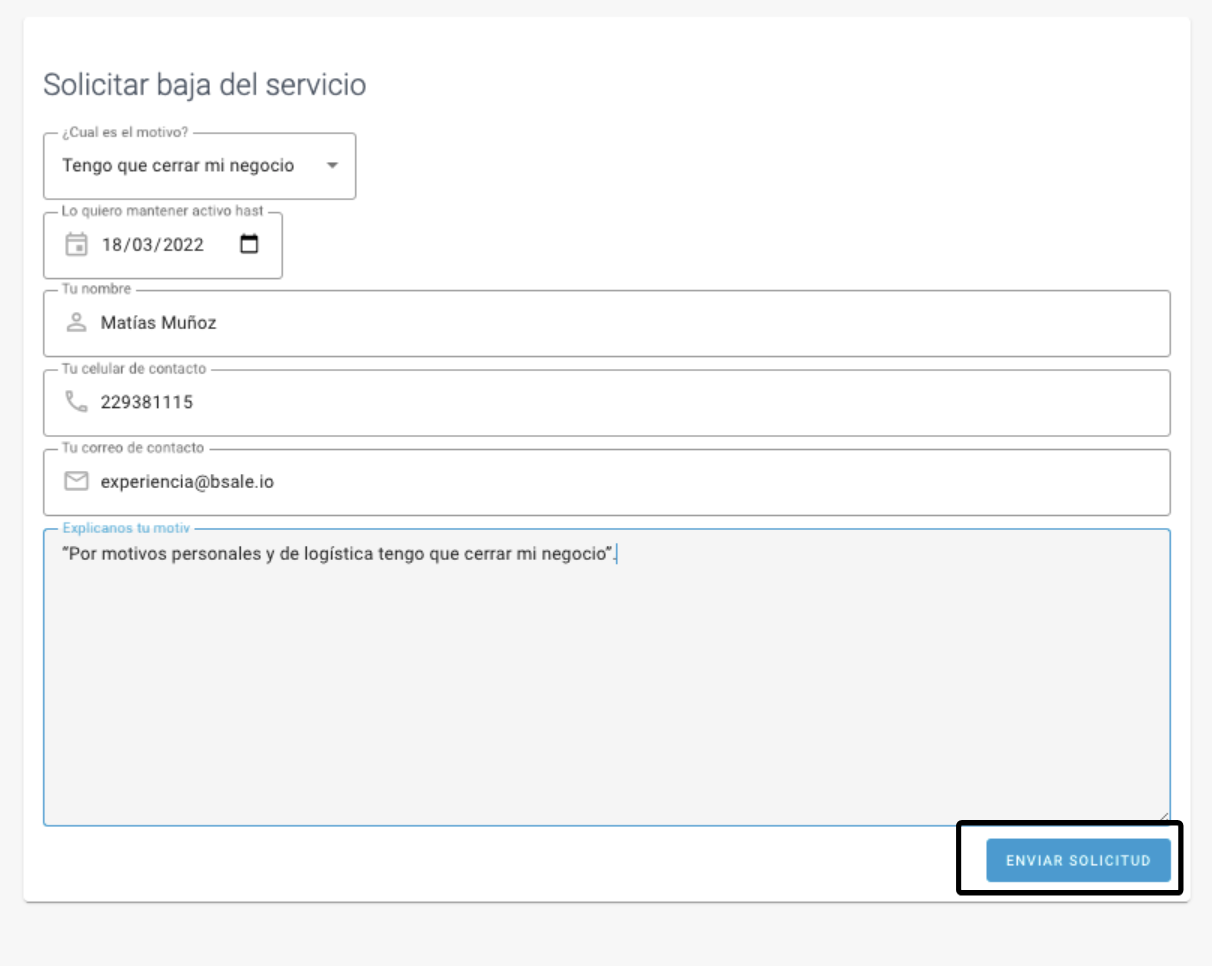Click the 'Solicitar baja del servicio' heading
Image resolution: width=1212 pixels, height=966 pixels.
pos(204,85)
